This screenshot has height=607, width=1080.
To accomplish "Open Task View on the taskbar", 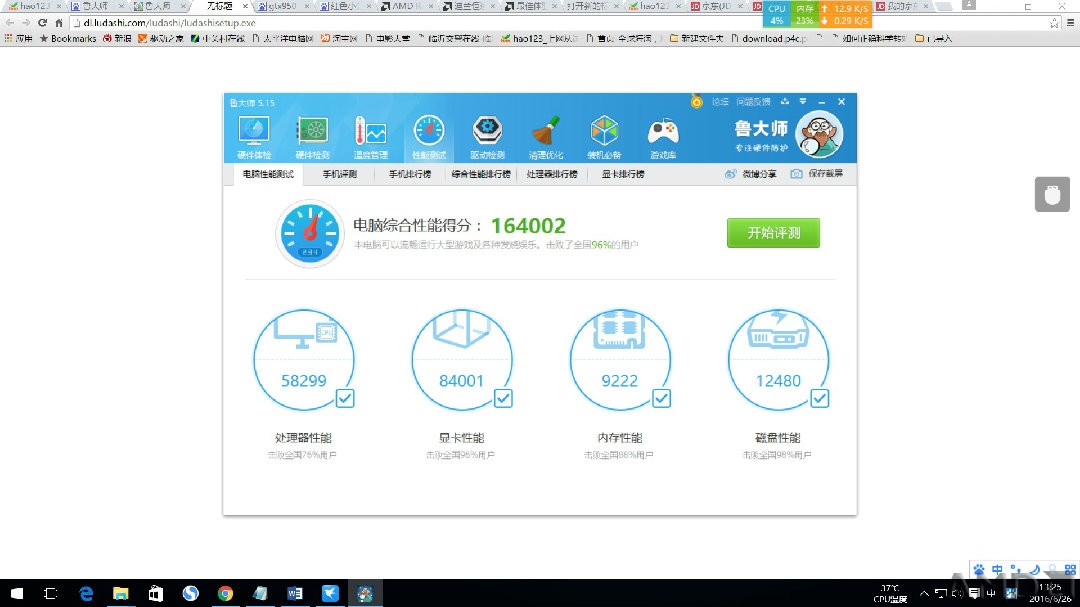I will point(50,593).
